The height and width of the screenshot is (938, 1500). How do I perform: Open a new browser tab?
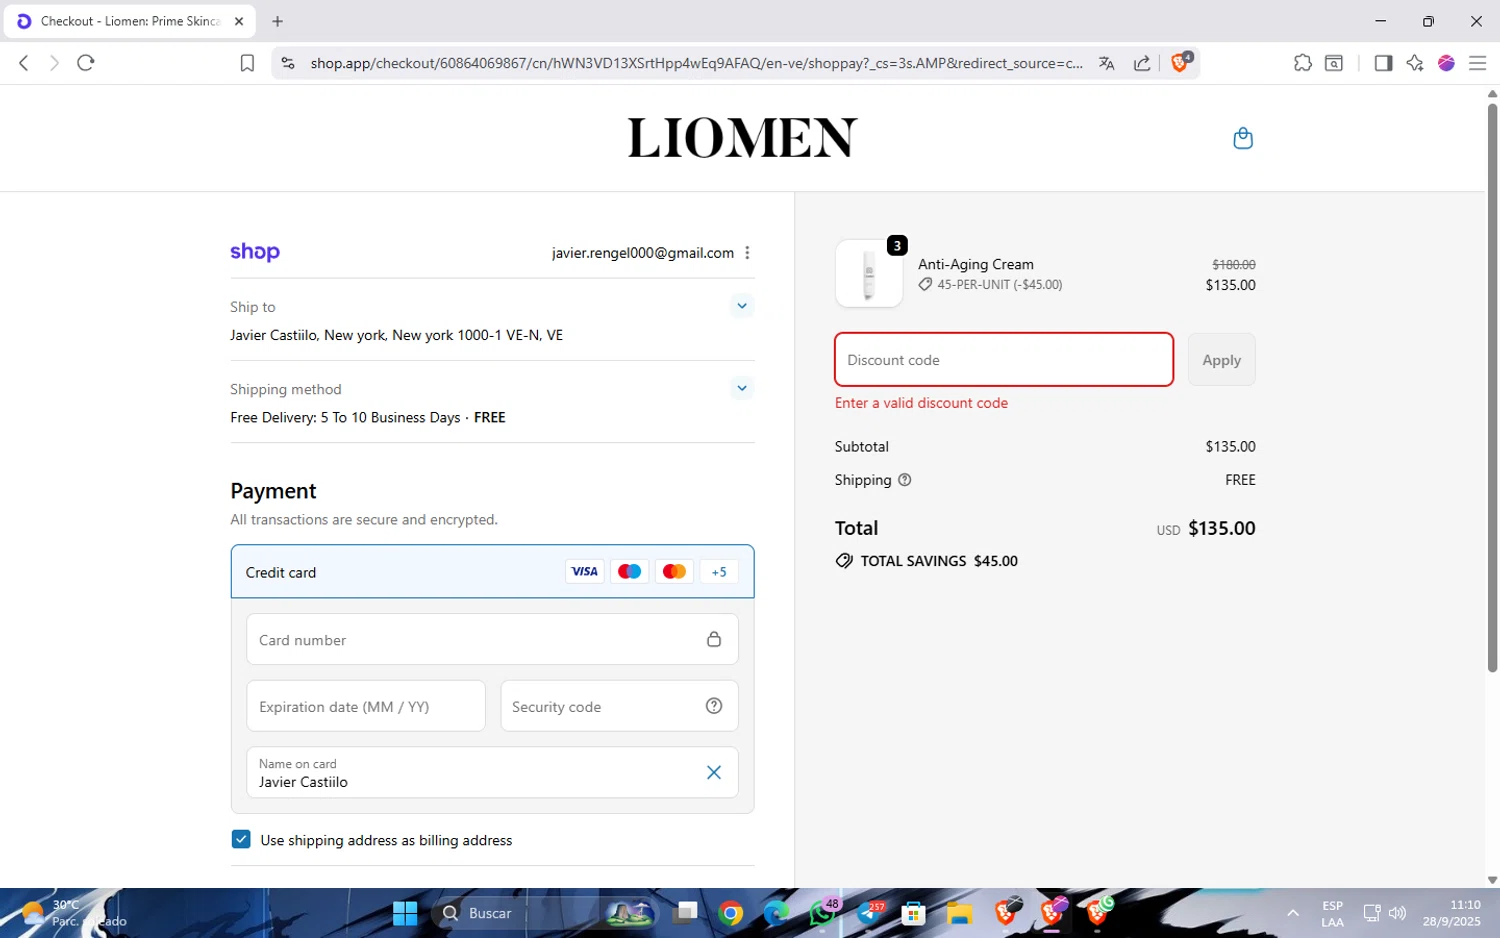click(x=278, y=21)
